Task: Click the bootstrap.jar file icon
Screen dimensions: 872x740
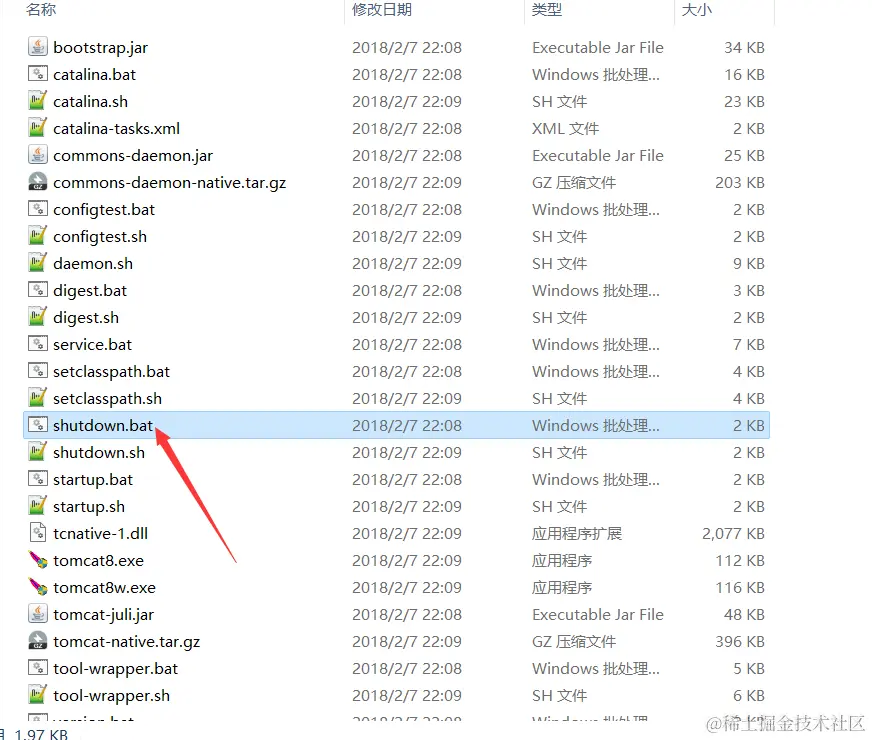Action: click(37, 47)
